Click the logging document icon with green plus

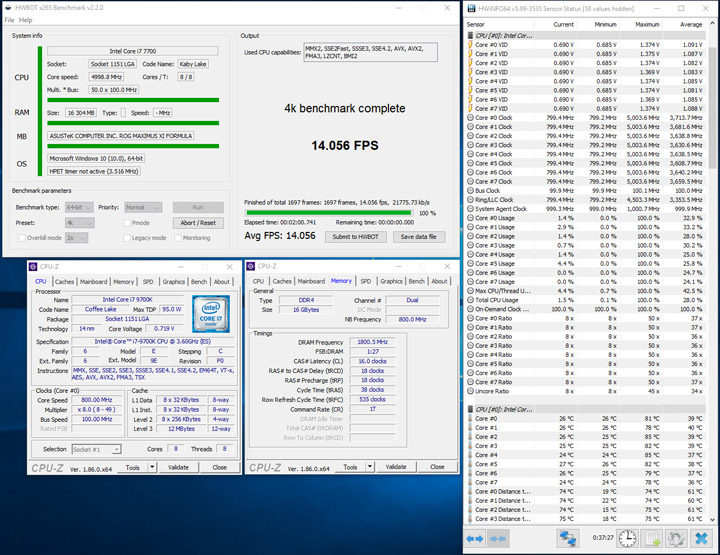tap(653, 538)
